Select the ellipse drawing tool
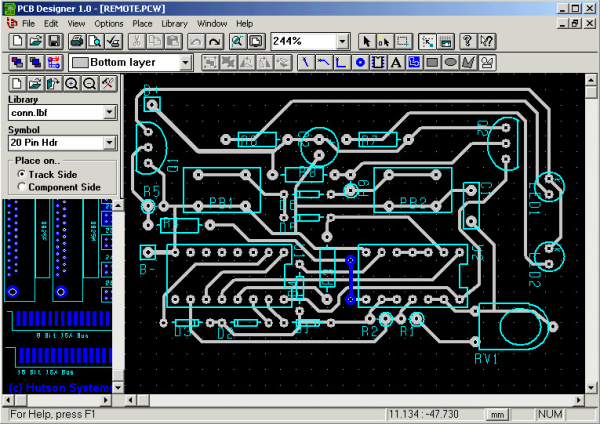Screen dimensions: 600x424 (x=451, y=62)
